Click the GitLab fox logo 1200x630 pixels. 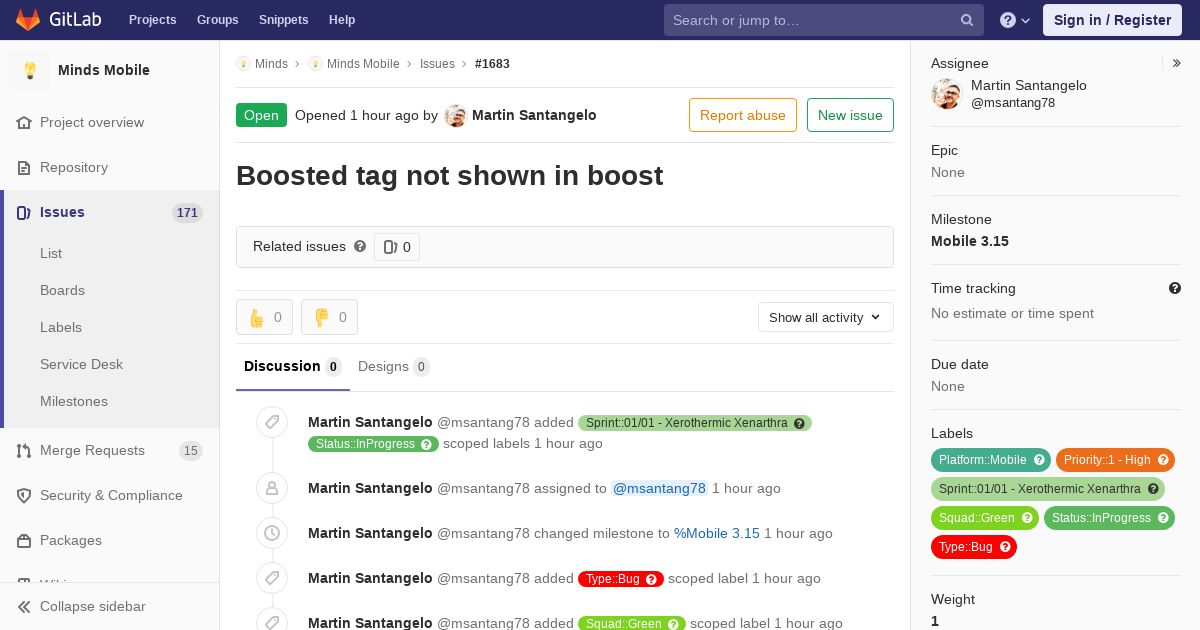click(x=28, y=19)
